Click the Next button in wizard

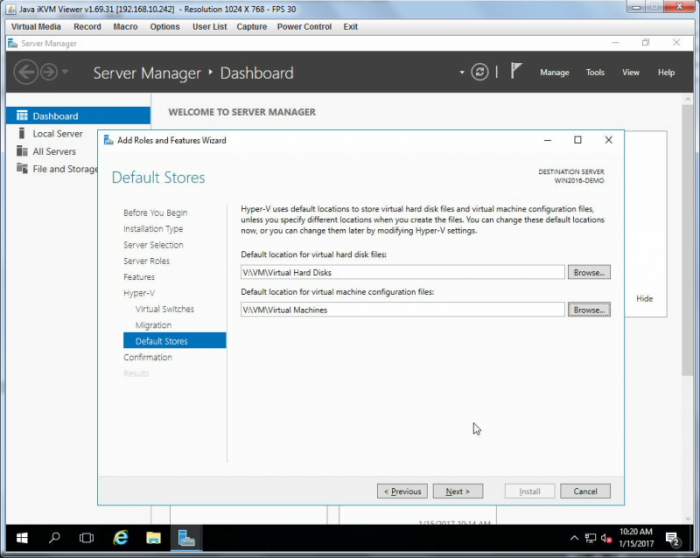point(458,491)
